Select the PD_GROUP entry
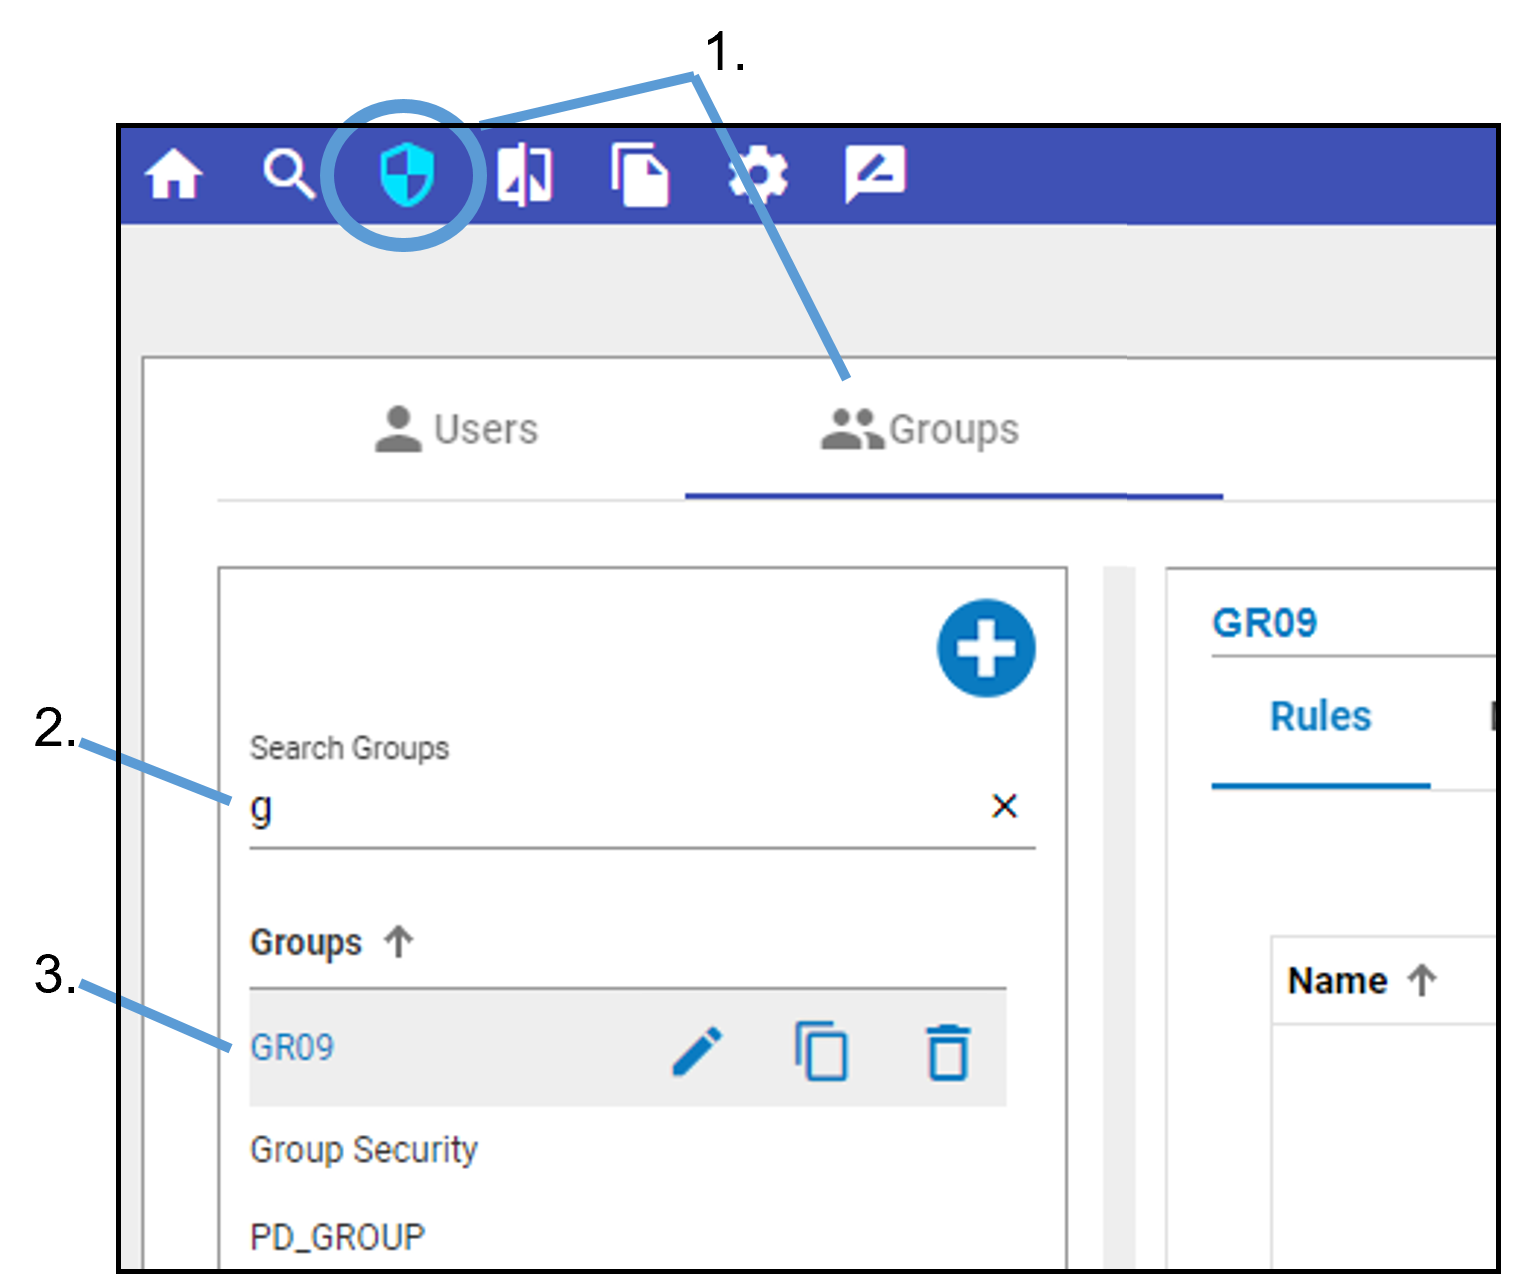The height and width of the screenshot is (1274, 1516). (337, 1236)
